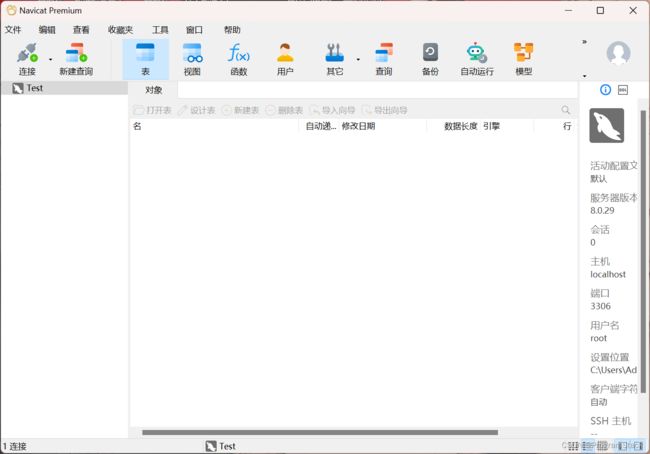Image resolution: width=650 pixels, height=454 pixels.
Task: Open the 窗口 menu
Action: pos(194,30)
